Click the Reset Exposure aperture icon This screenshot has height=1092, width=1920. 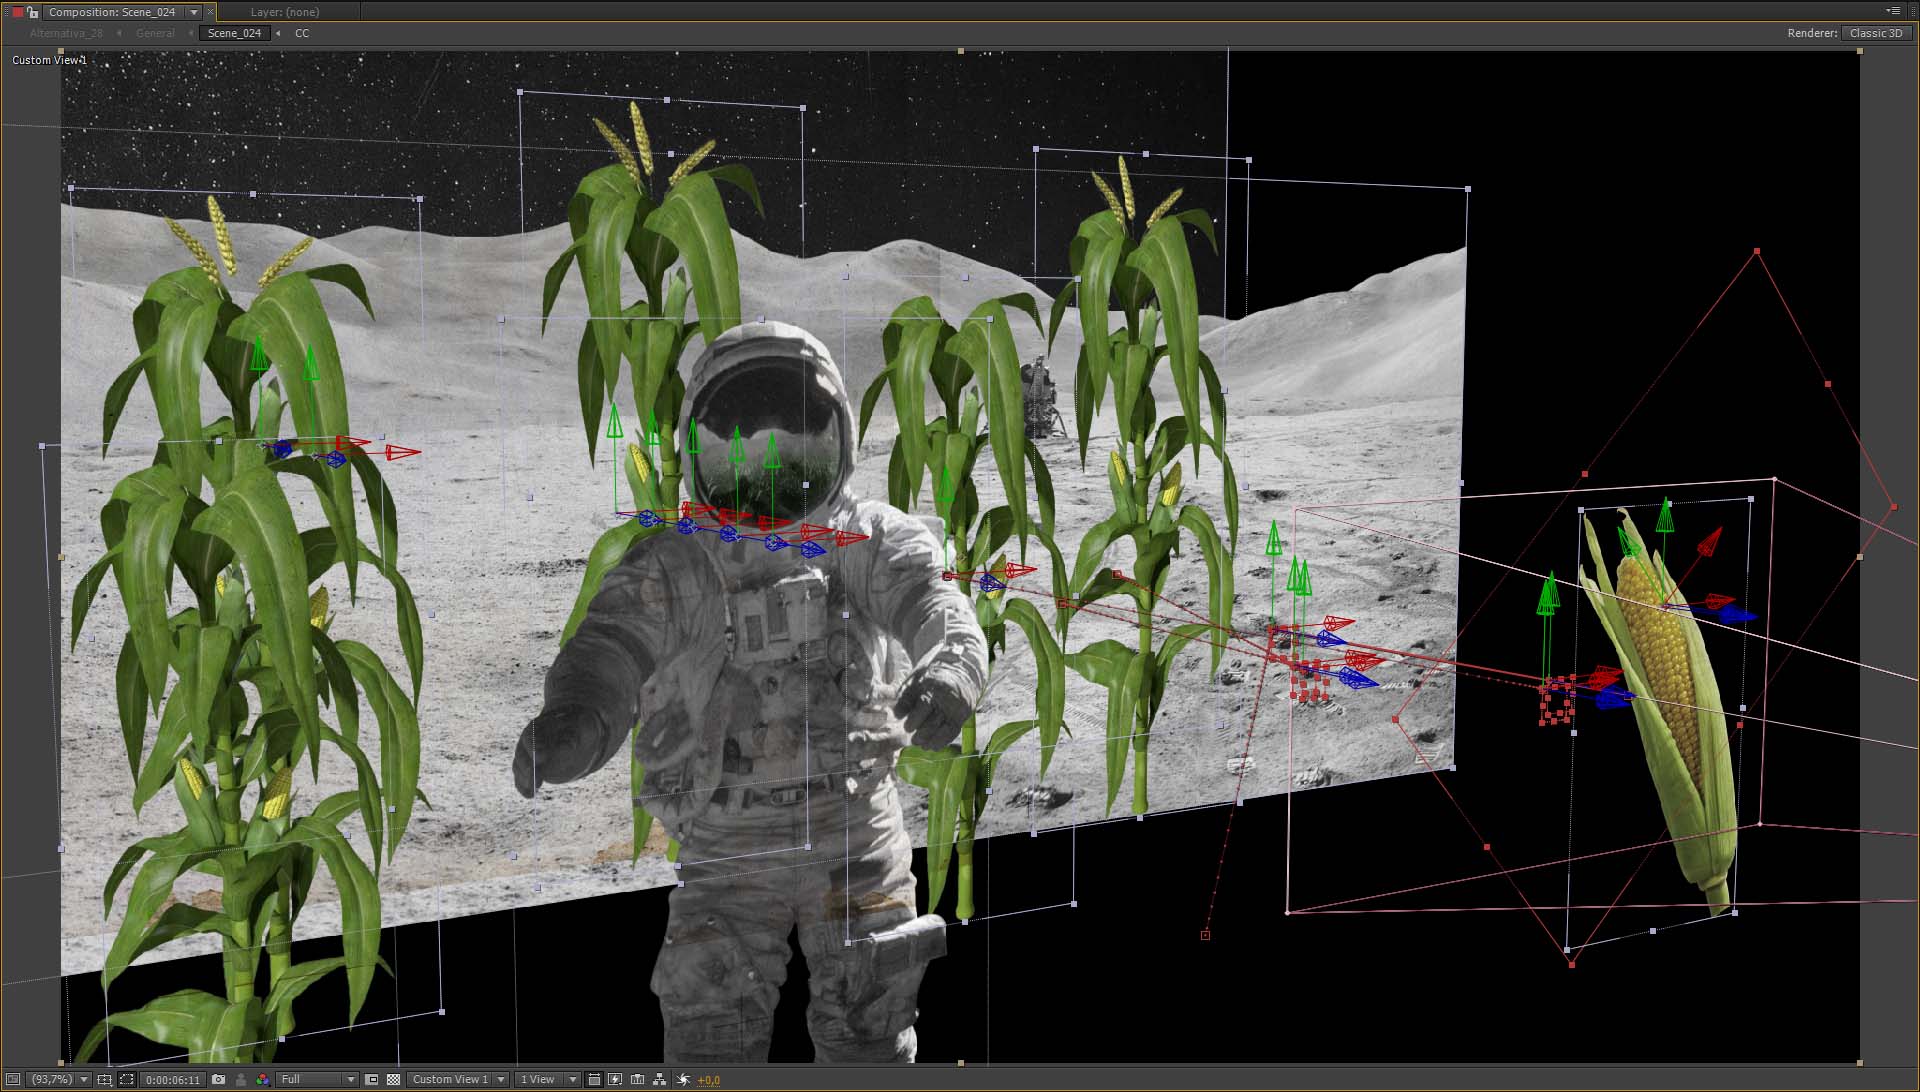pyautogui.click(x=684, y=1079)
